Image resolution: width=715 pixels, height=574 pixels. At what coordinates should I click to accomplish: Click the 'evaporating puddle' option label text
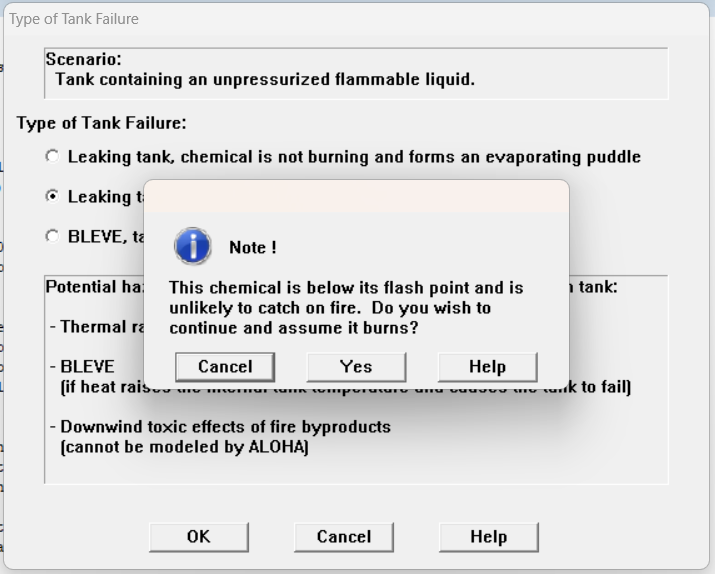point(354,157)
